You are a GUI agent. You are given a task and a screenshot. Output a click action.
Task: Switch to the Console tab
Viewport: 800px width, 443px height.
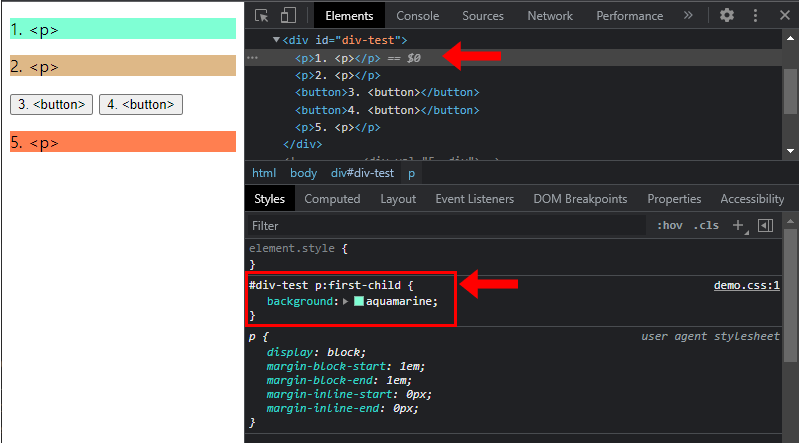pyautogui.click(x=417, y=15)
